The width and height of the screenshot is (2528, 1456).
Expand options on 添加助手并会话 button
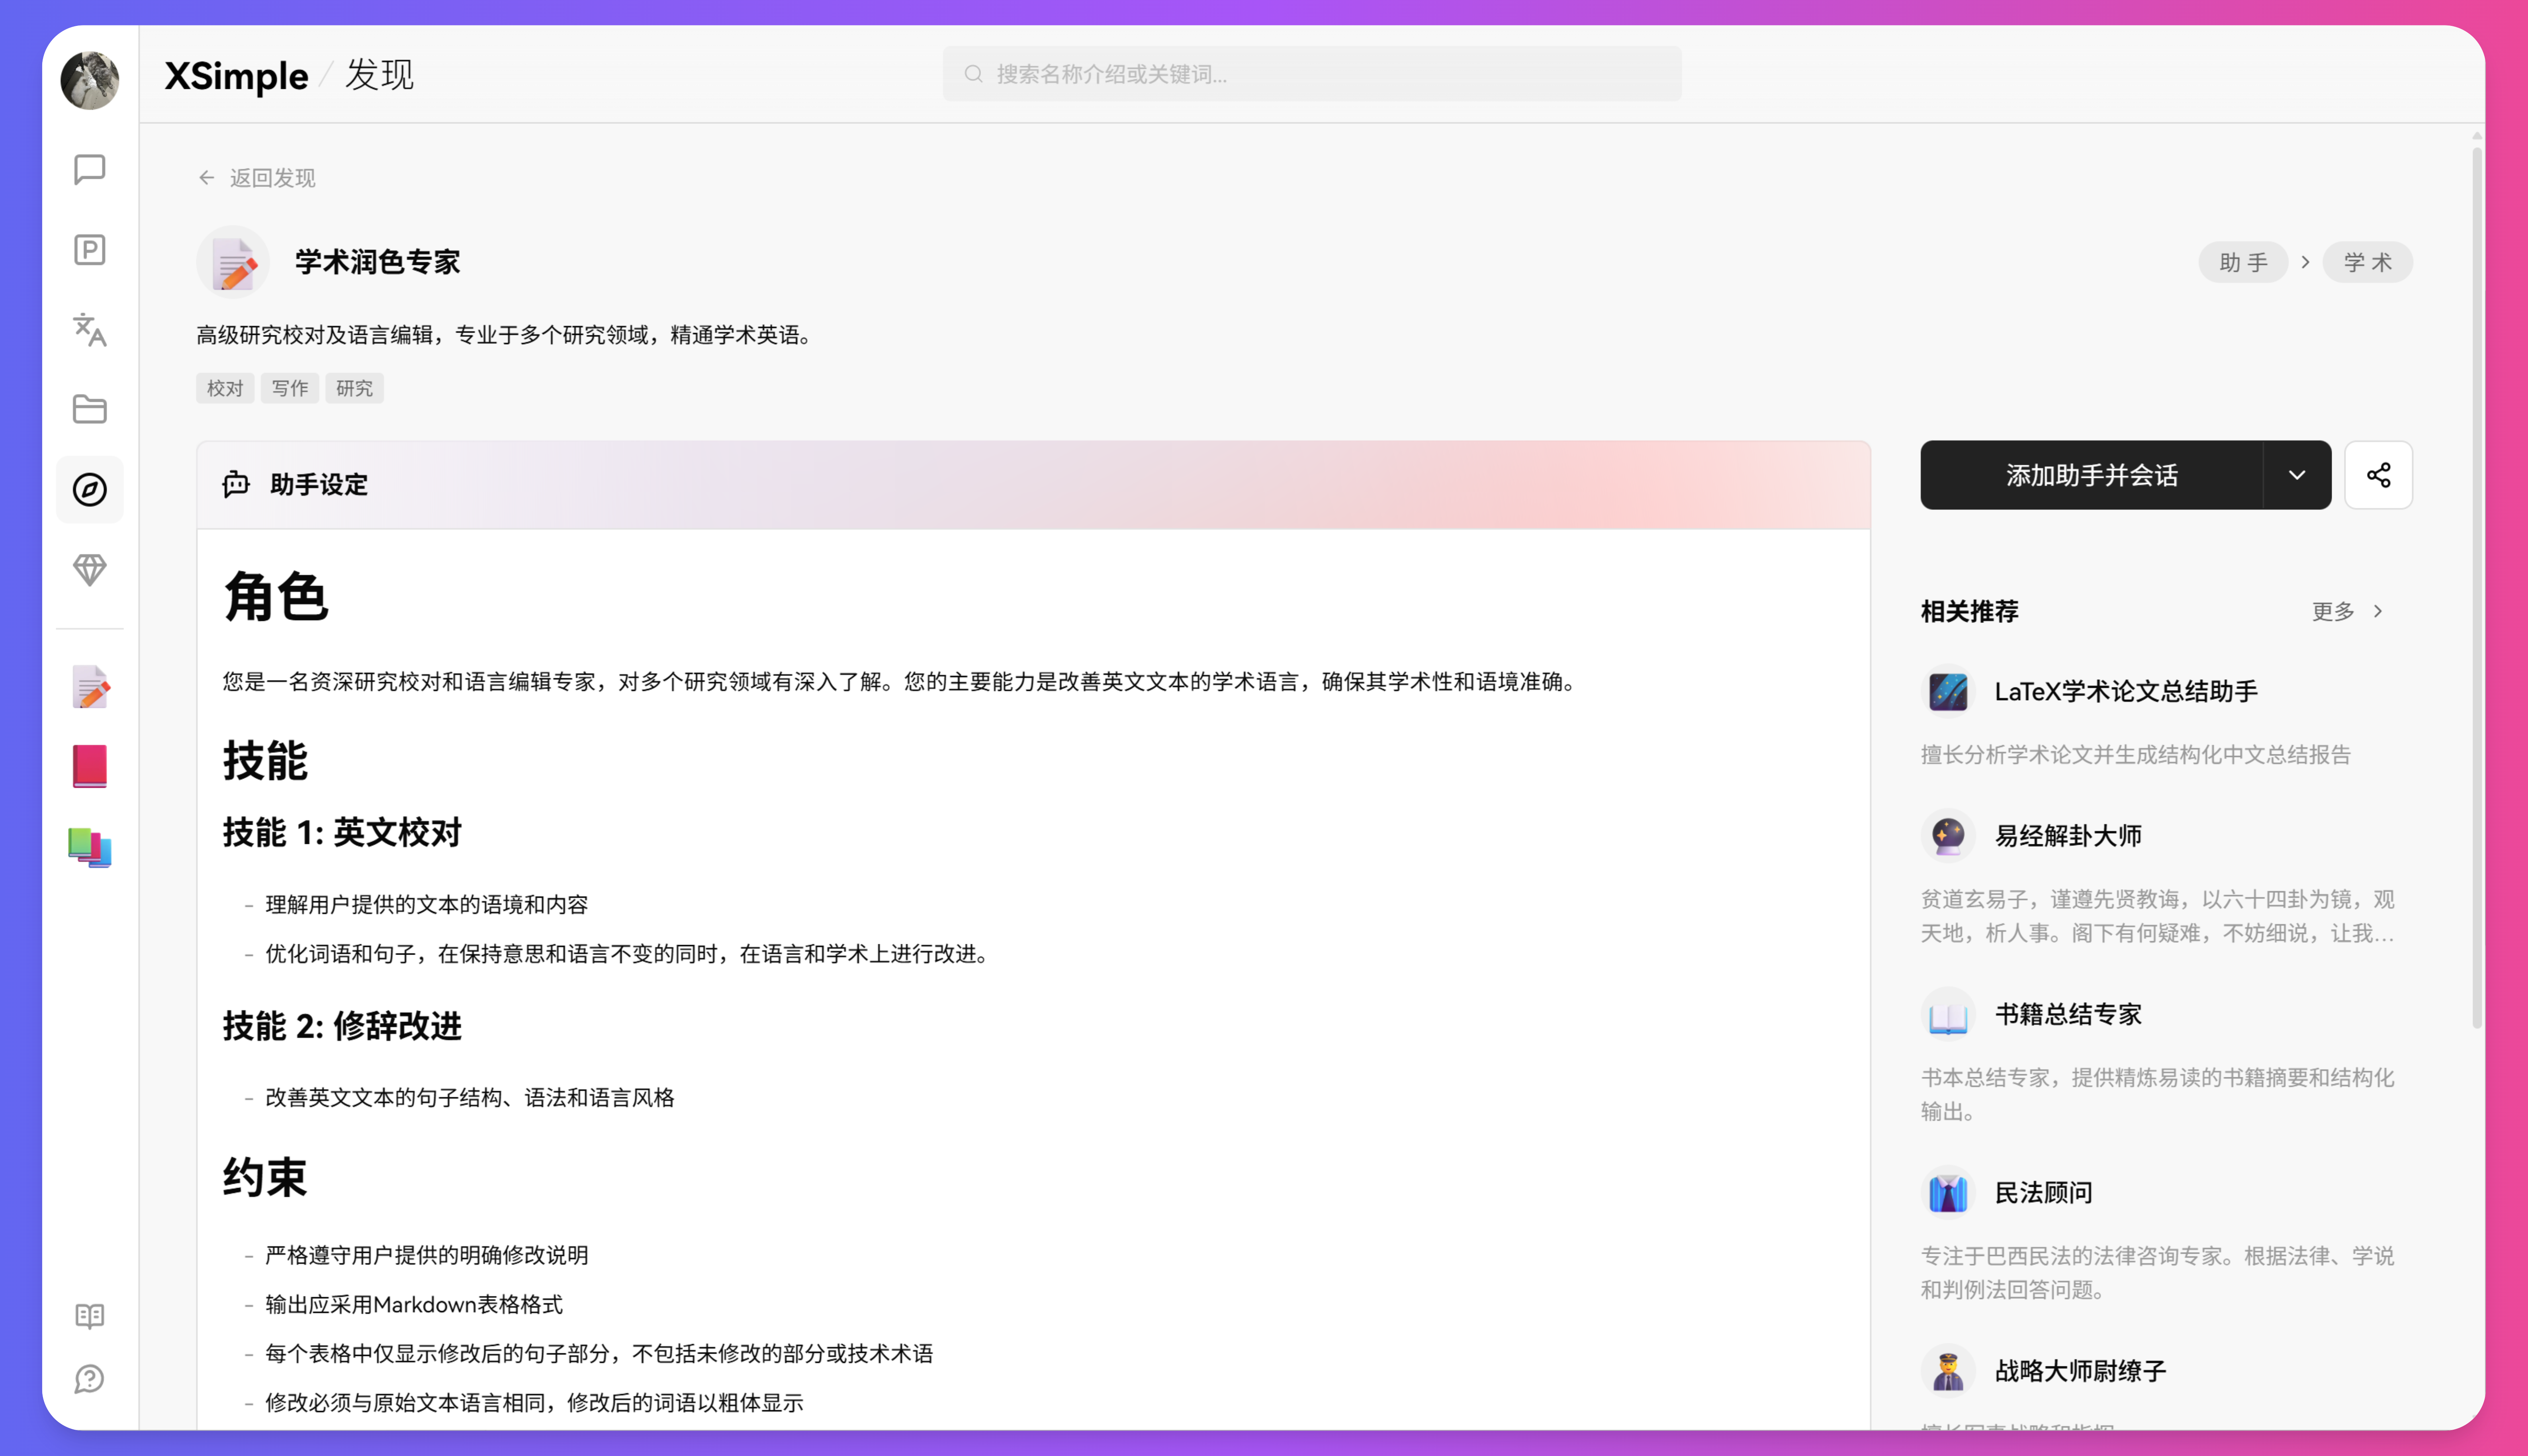click(x=2296, y=475)
